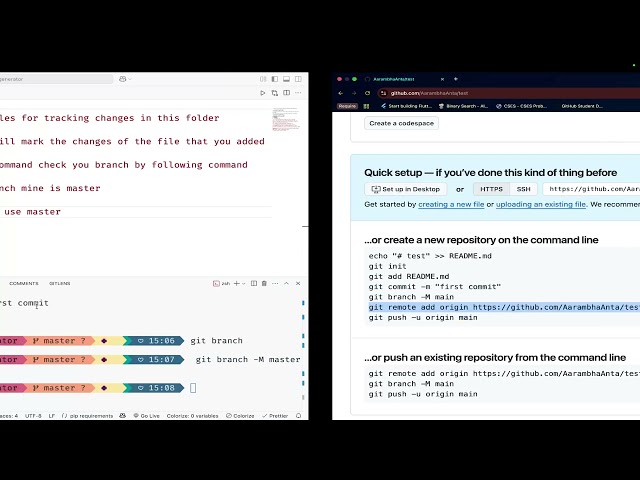
Task: Create a new terminal with plus icon
Action: click(x=236, y=283)
